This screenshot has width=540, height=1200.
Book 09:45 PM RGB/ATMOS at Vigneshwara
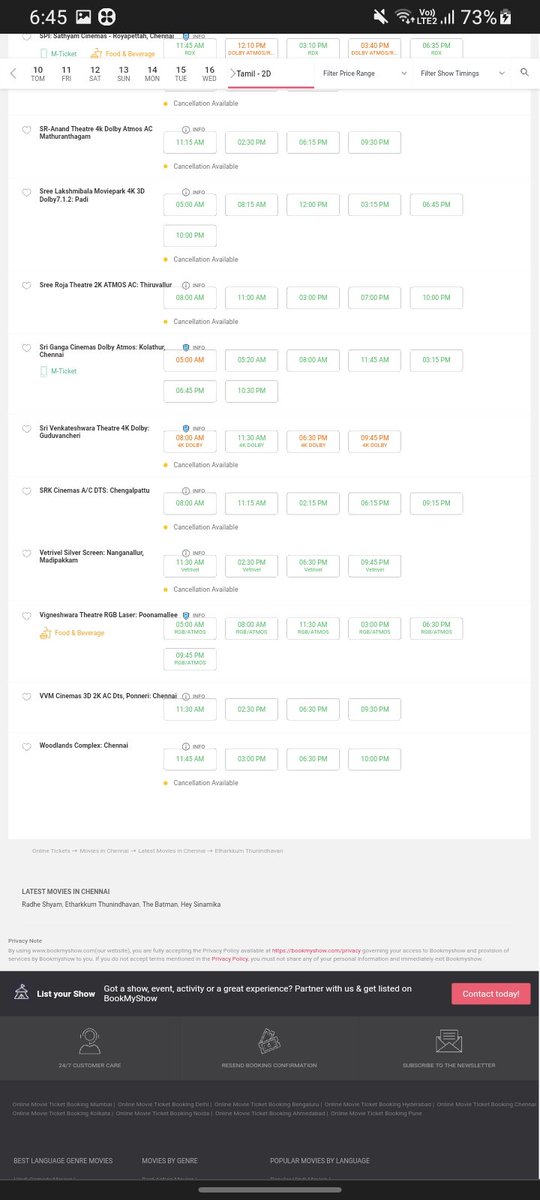point(190,658)
